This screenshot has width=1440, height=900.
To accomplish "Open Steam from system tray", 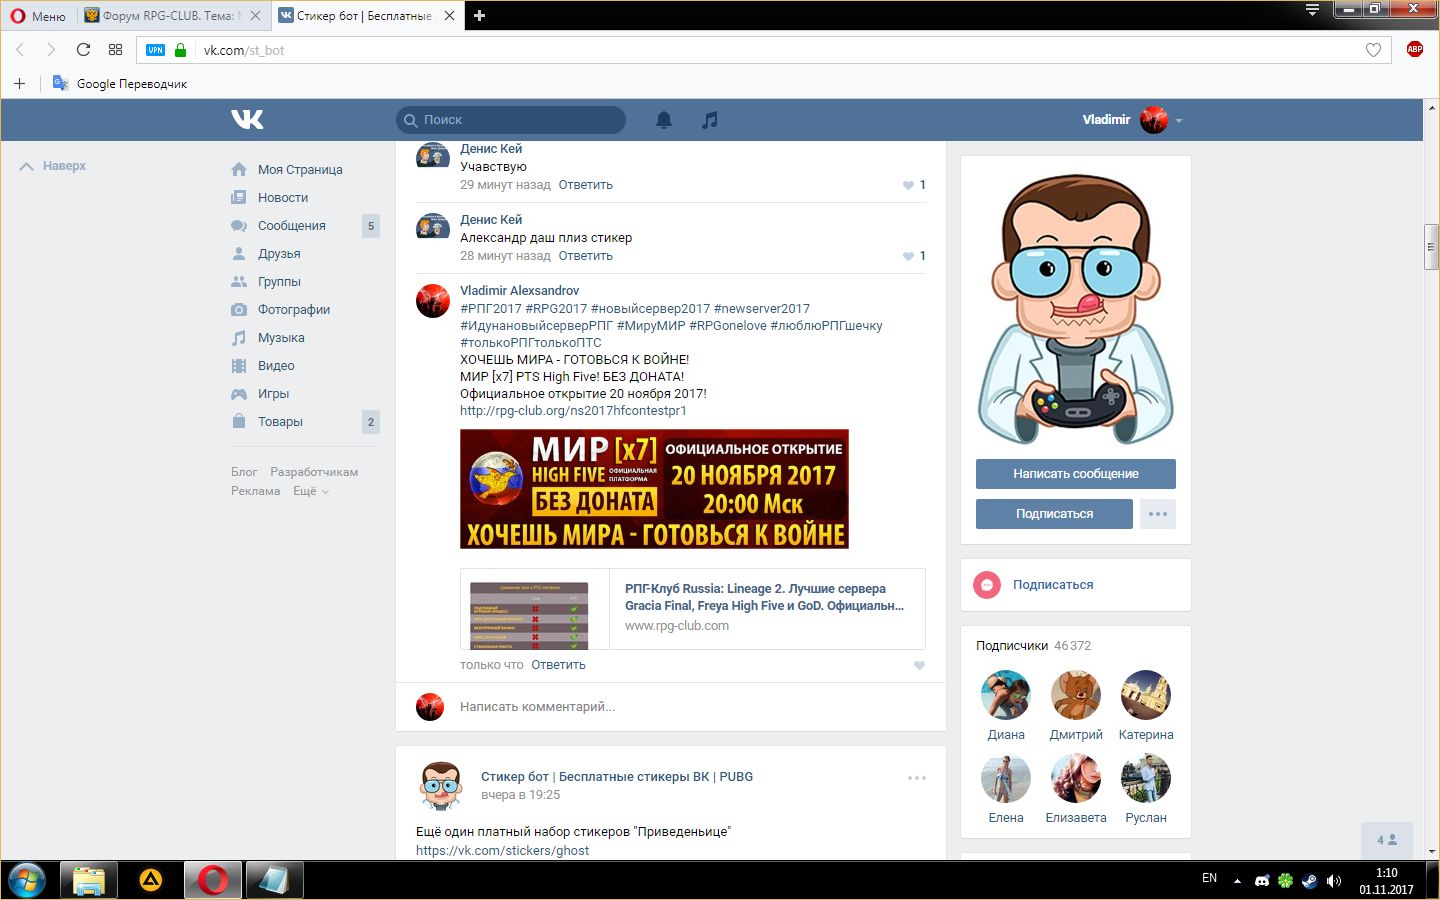I will click(x=1309, y=881).
